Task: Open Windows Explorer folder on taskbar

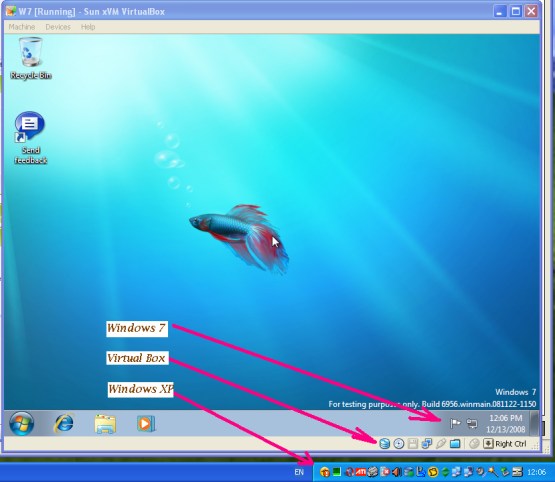Action: [105, 424]
